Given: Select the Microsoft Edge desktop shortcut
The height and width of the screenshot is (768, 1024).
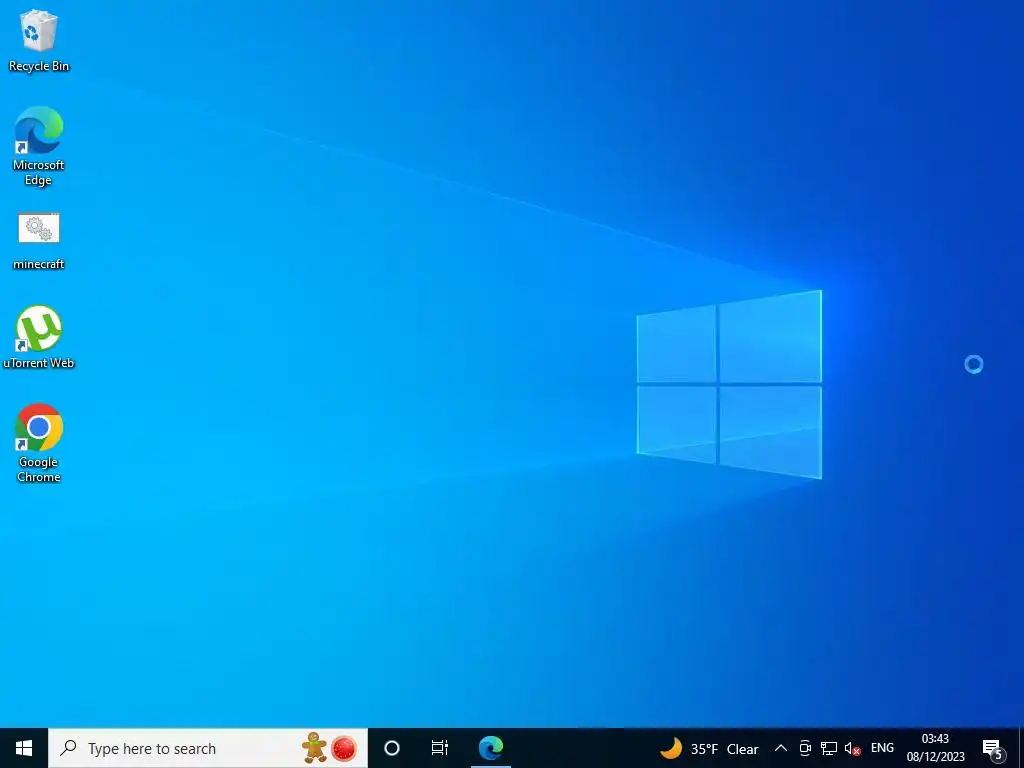Looking at the screenshot, I should [39, 146].
